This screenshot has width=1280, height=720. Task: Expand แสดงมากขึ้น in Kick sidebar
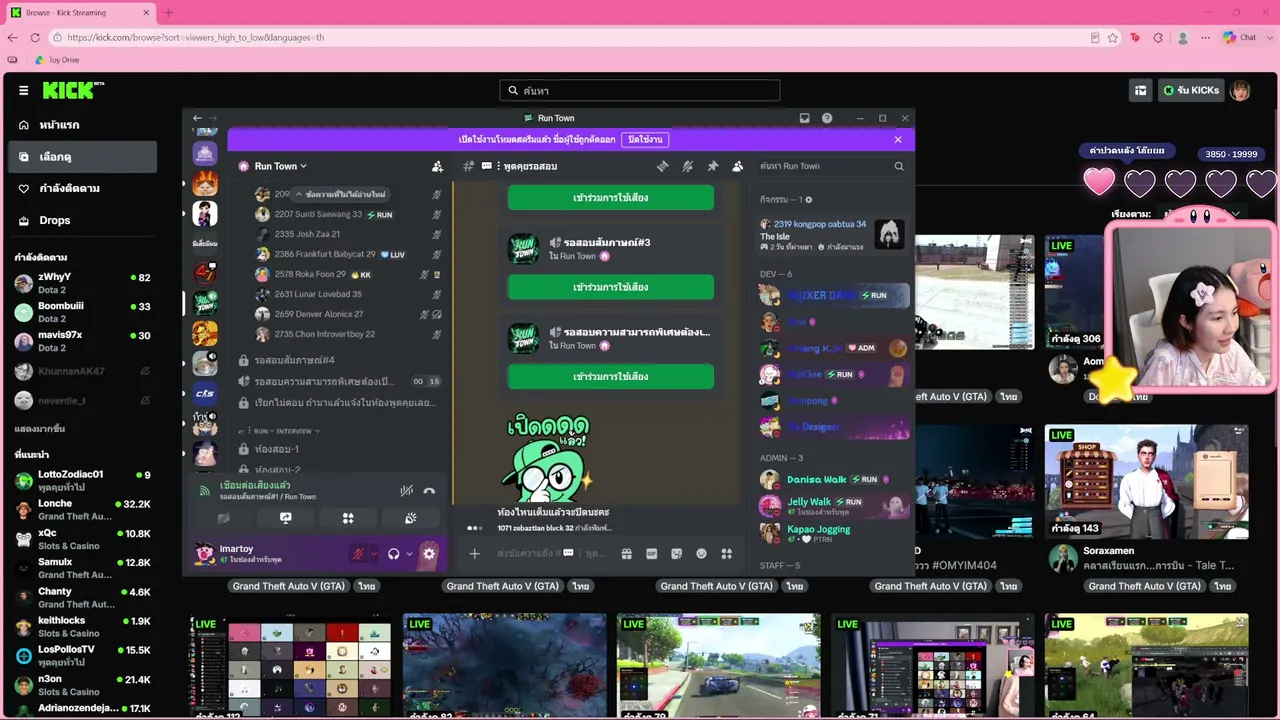pos(40,428)
